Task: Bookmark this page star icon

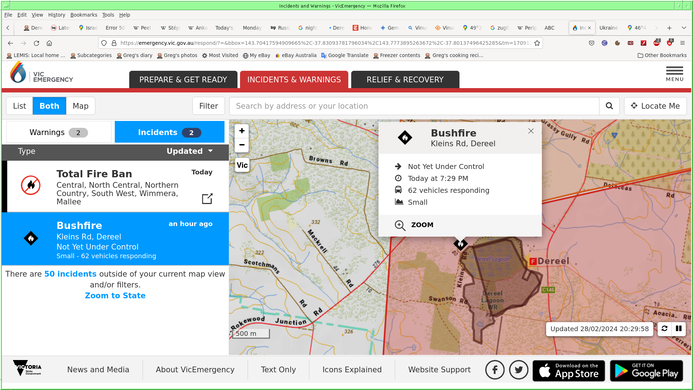Action: point(537,43)
